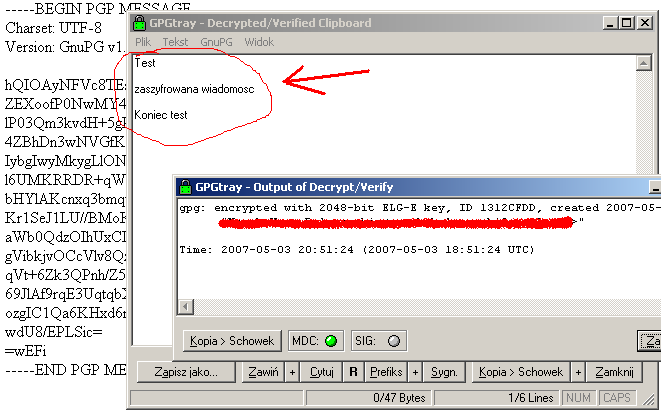Viewport: 661px width, 415px height.
Task: Click the grey SIG indicator
Action: click(x=394, y=341)
